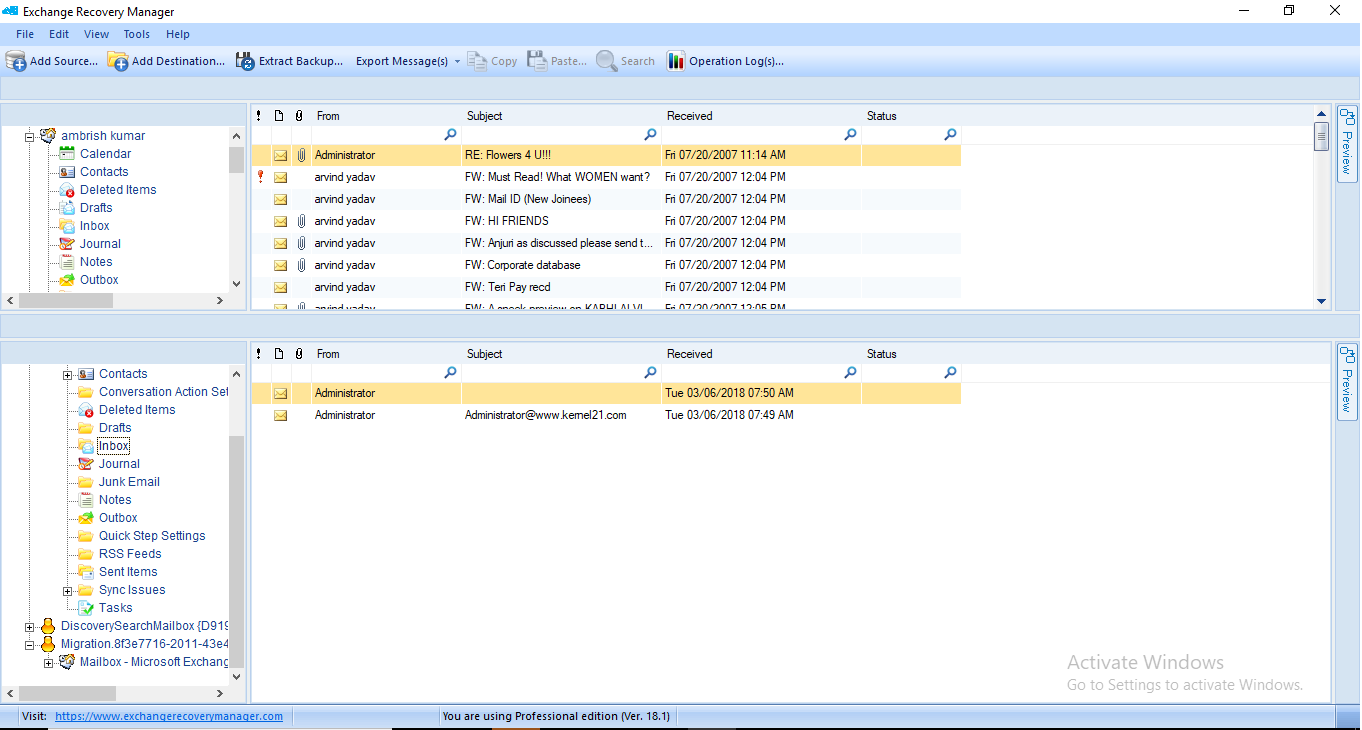Select Deleted Items in source tree

[118, 190]
